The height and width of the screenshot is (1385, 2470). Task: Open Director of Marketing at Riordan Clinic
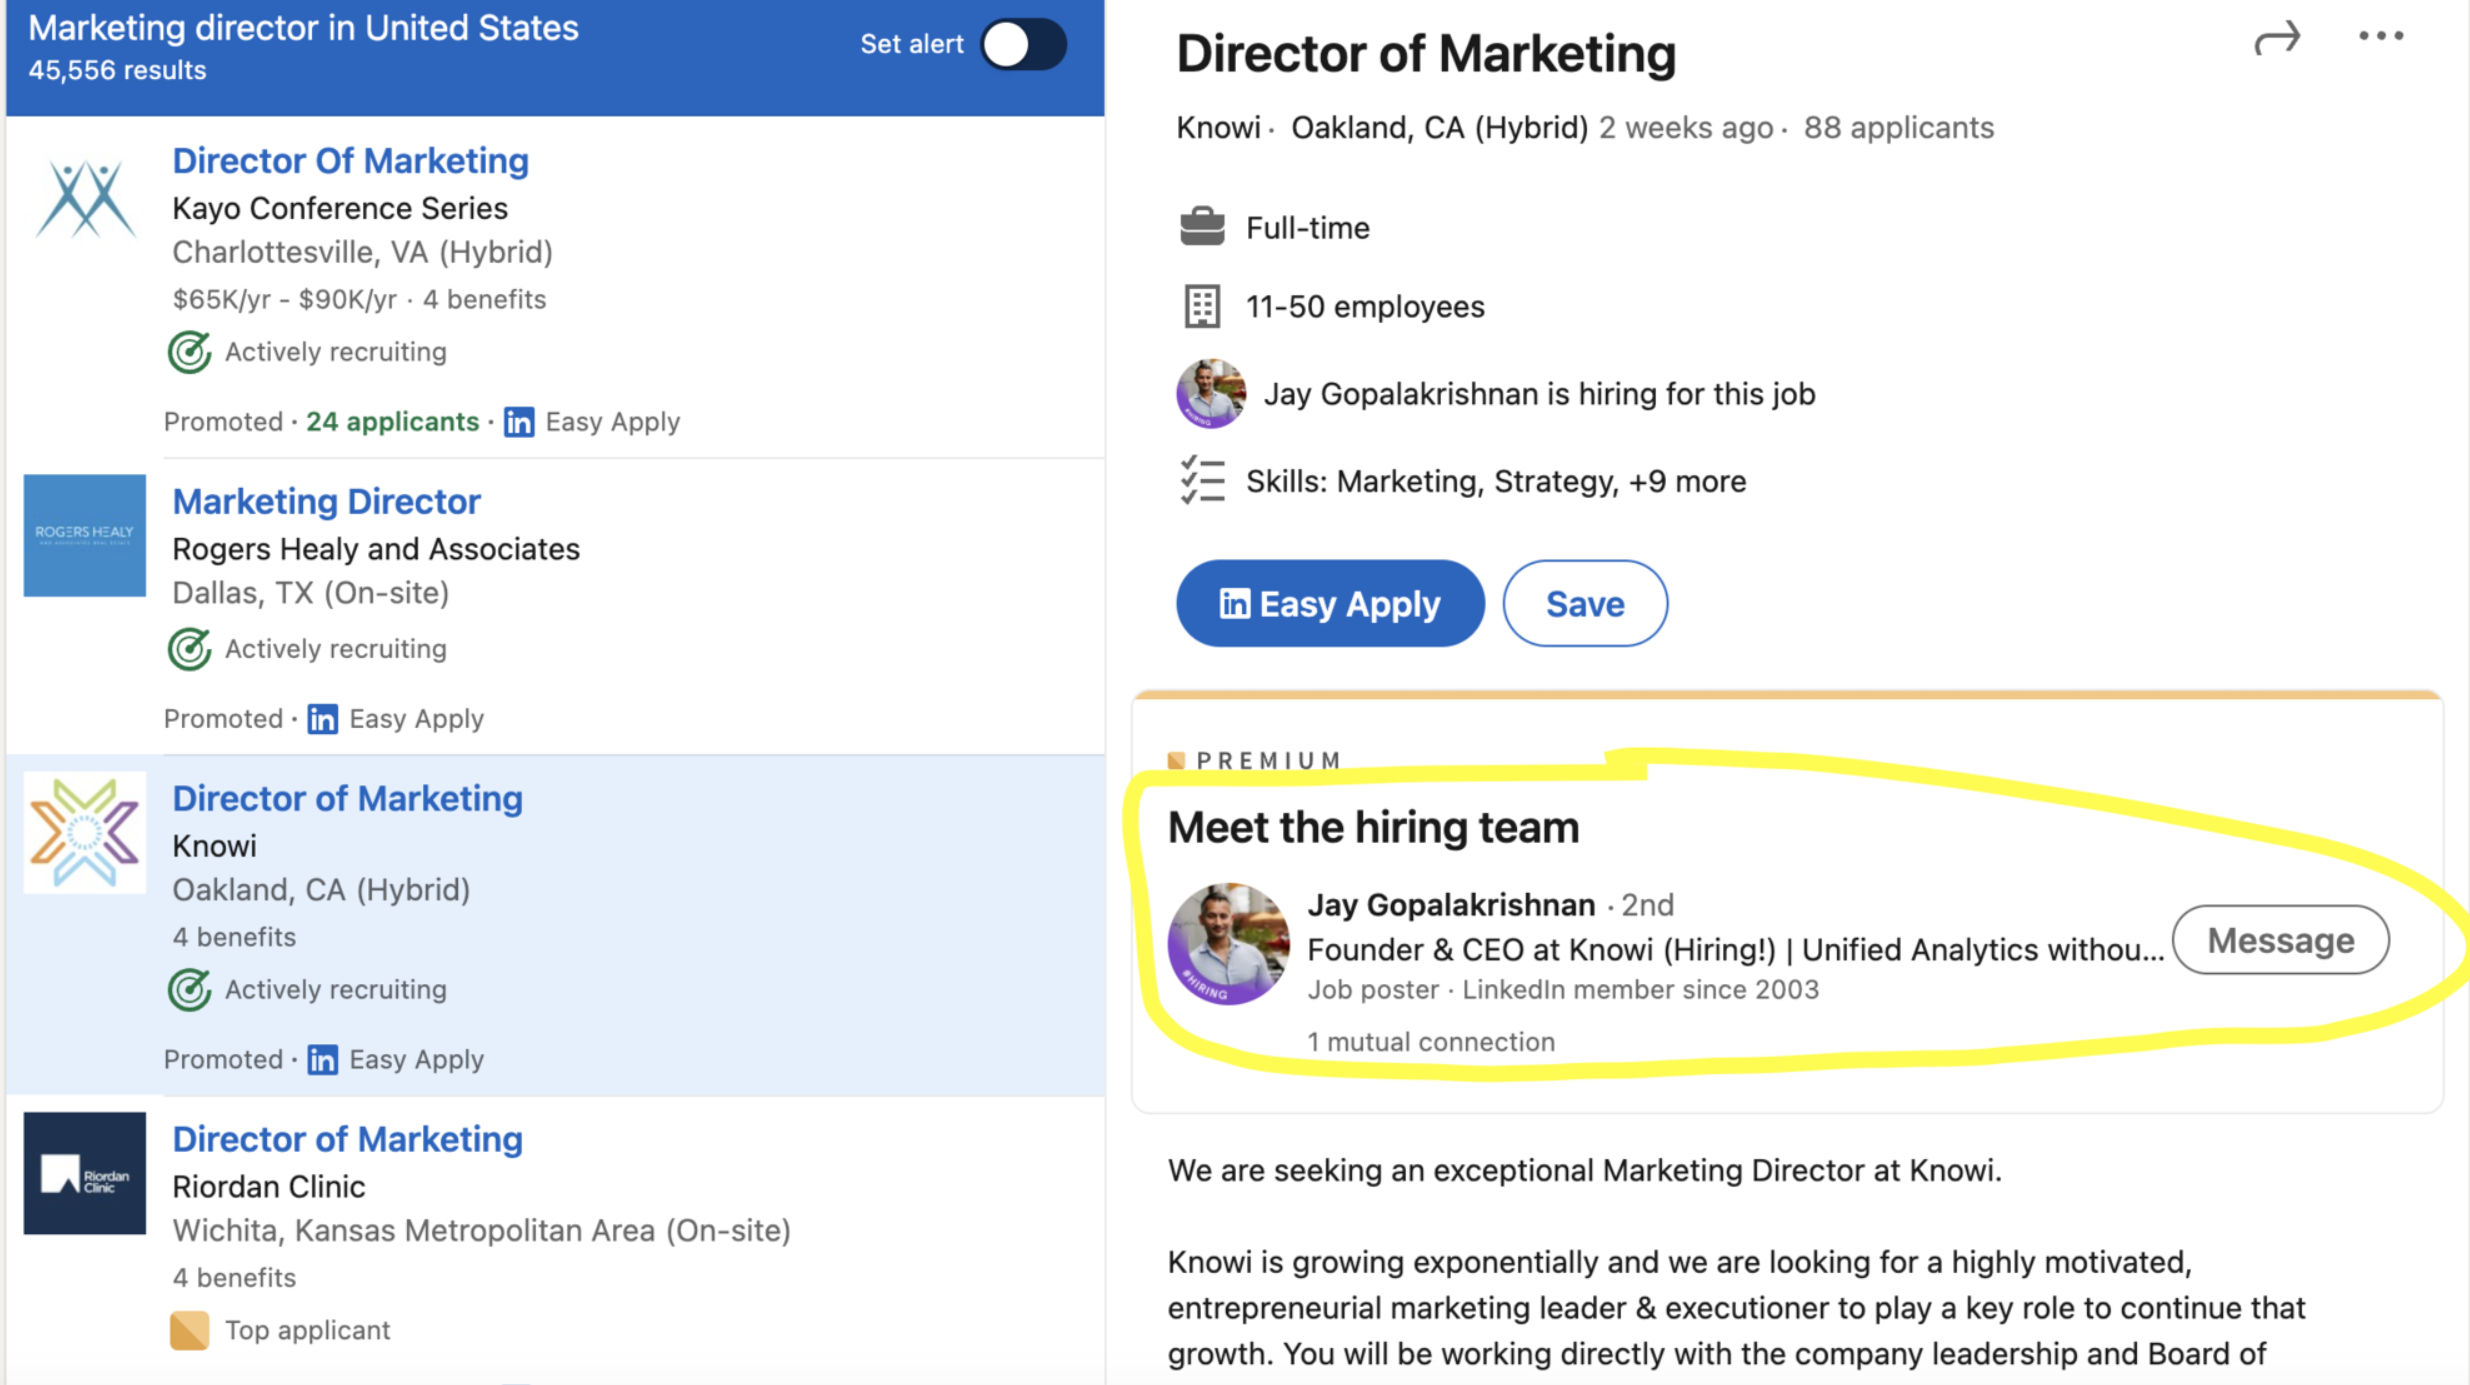point(347,1139)
